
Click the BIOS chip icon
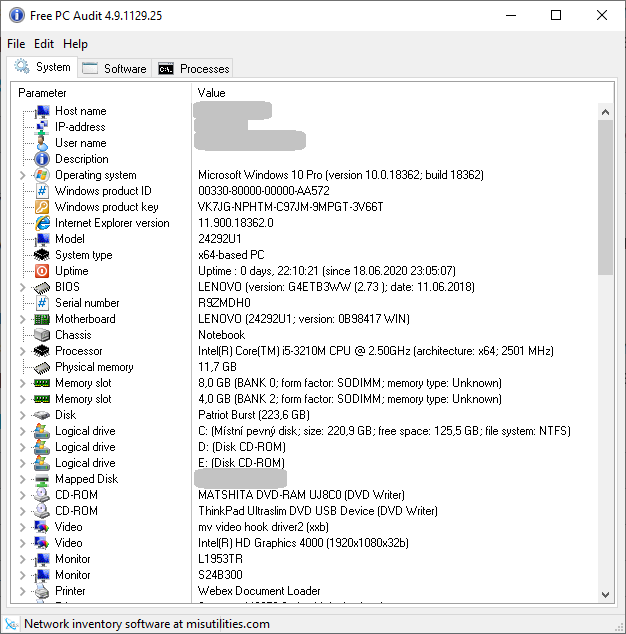42,287
